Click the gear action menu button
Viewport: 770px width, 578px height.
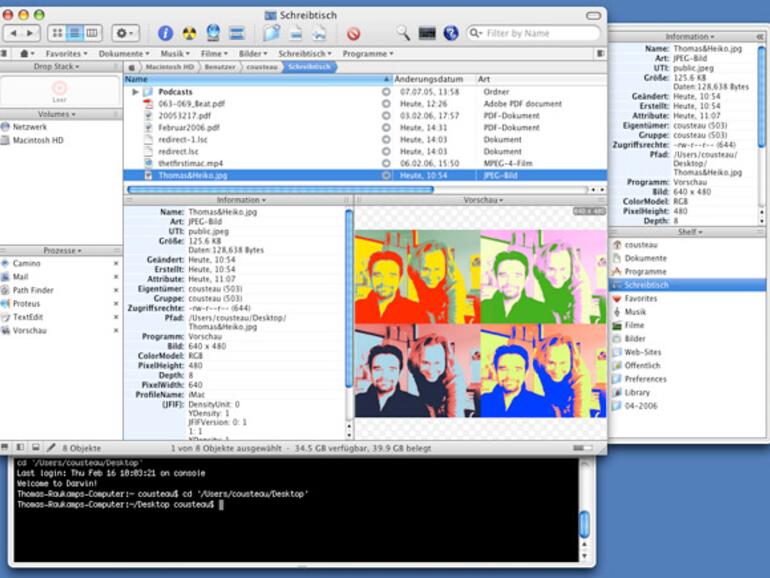(x=126, y=33)
